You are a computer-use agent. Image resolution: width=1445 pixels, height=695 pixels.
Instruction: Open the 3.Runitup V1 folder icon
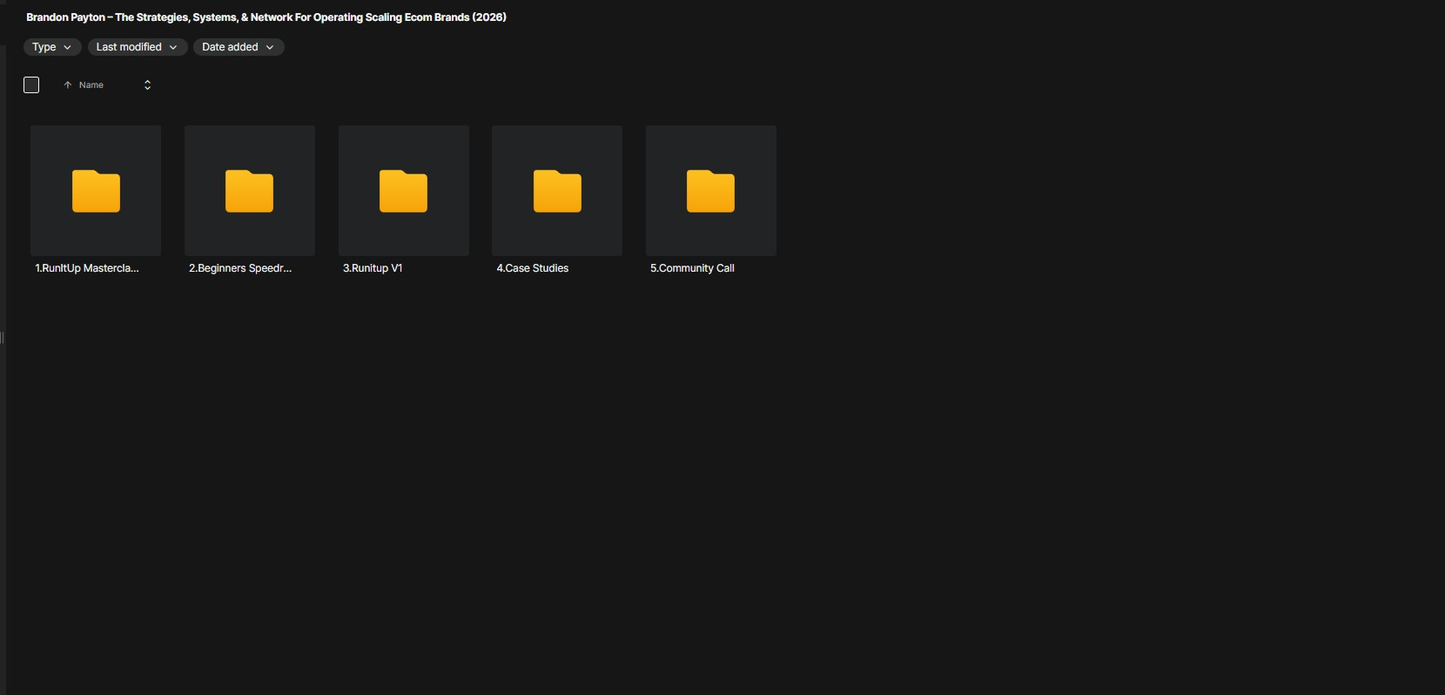pyautogui.click(x=403, y=191)
